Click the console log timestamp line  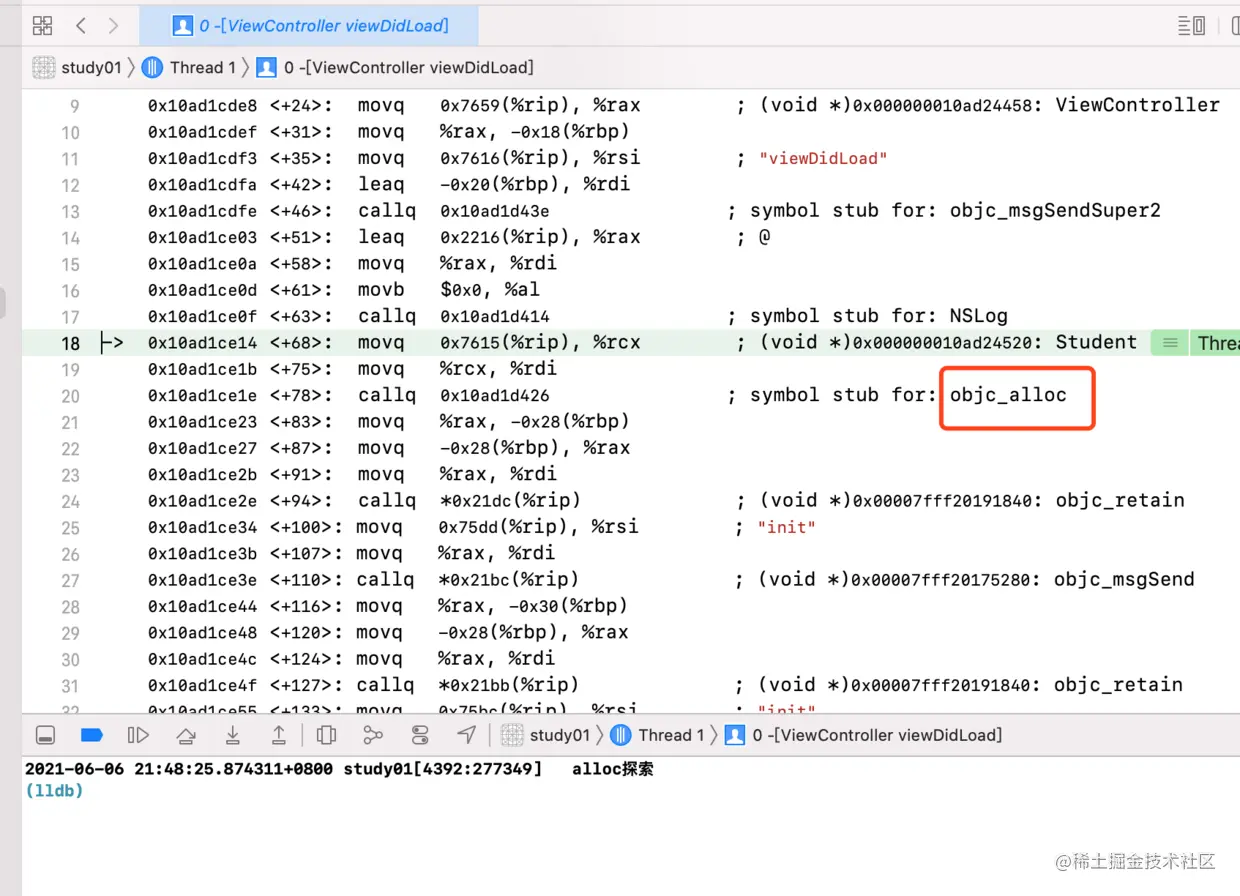click(x=340, y=769)
